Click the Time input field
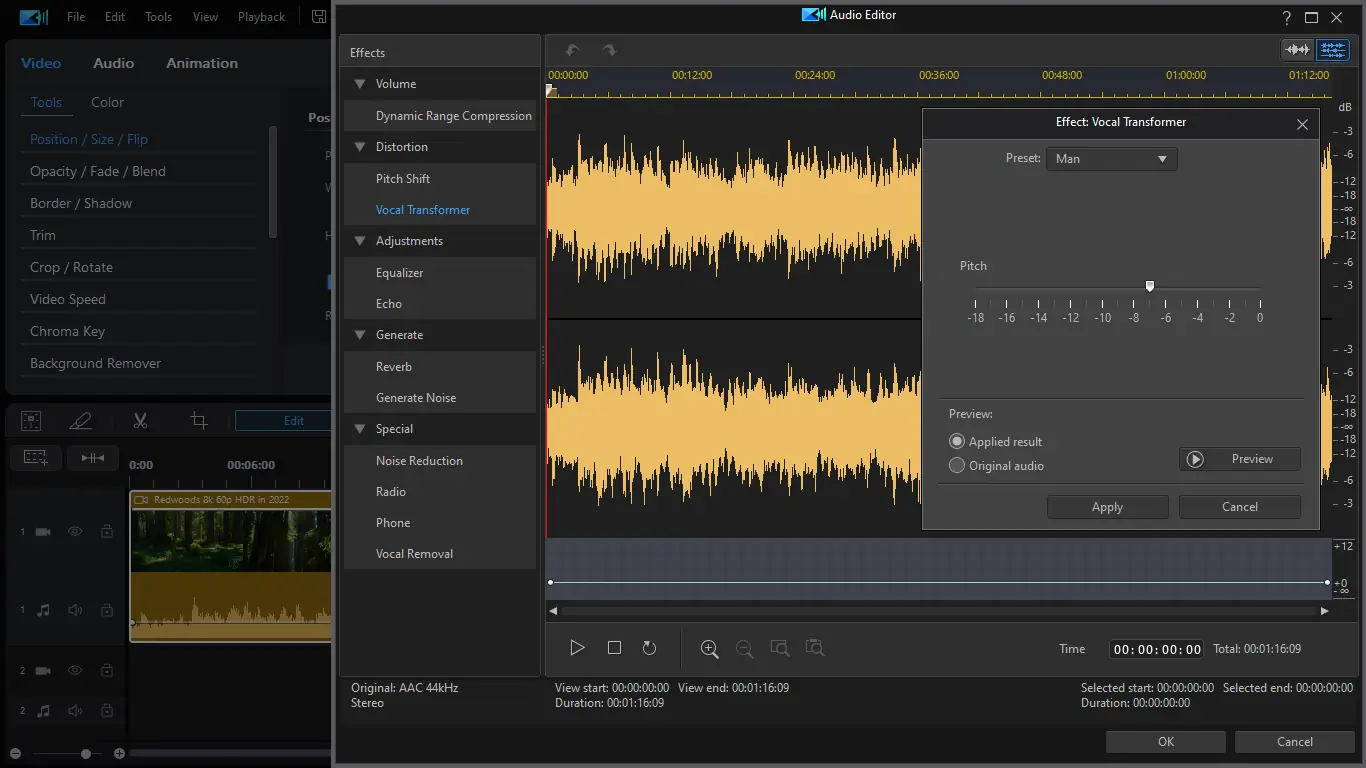Image resolution: width=1366 pixels, height=768 pixels. point(1157,649)
